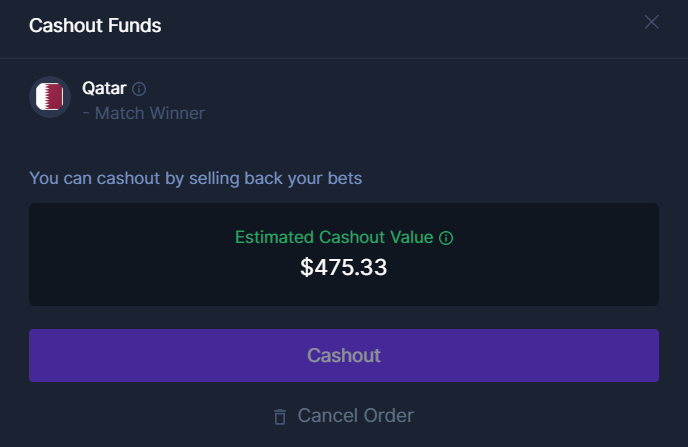
Task: Open the info tooltip beside Qatar
Action: click(139, 89)
